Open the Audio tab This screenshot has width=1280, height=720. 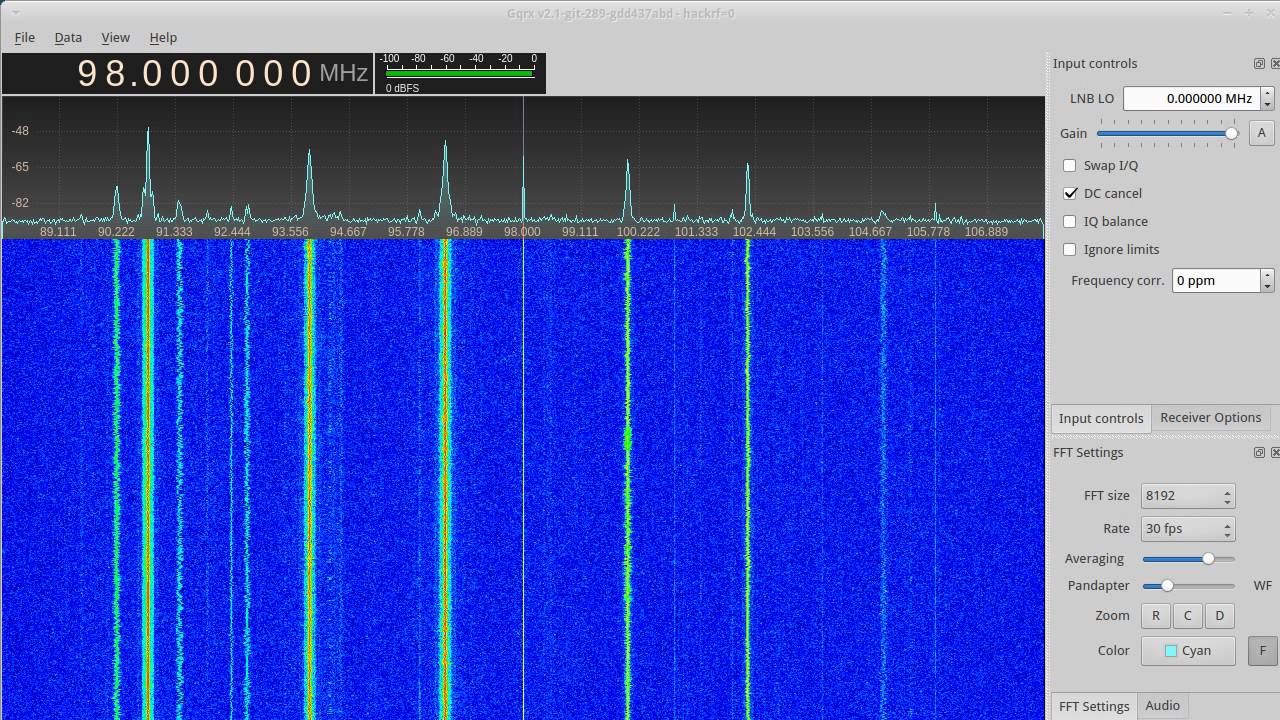pyautogui.click(x=1162, y=706)
